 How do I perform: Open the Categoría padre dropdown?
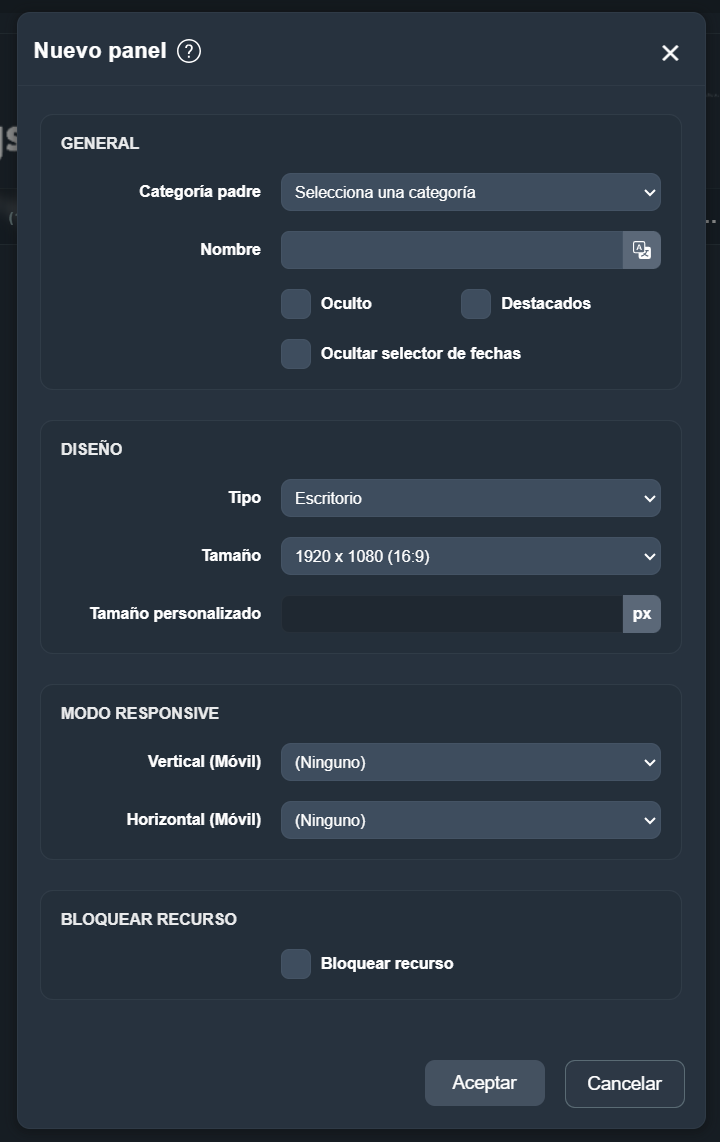point(470,192)
